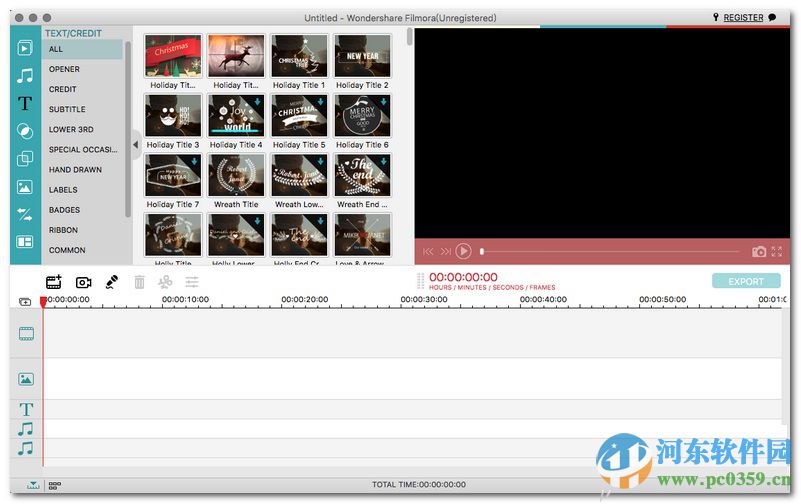
Task: Click the templates grid scrollbar
Action: 410,37
